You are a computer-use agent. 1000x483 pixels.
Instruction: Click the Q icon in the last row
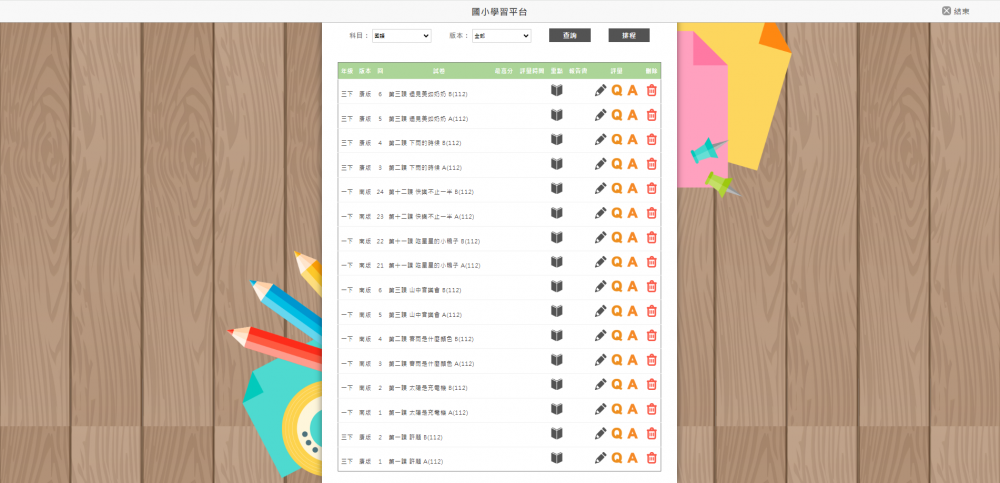pyautogui.click(x=617, y=458)
